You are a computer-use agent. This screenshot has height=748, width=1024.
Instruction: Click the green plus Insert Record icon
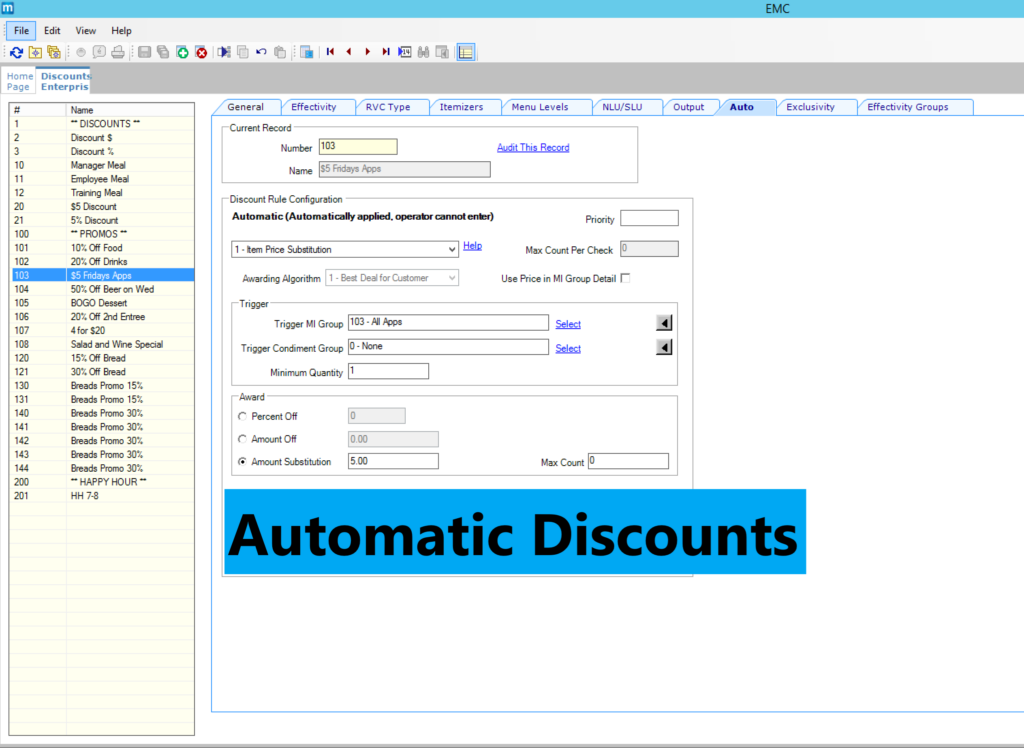[x=183, y=52]
